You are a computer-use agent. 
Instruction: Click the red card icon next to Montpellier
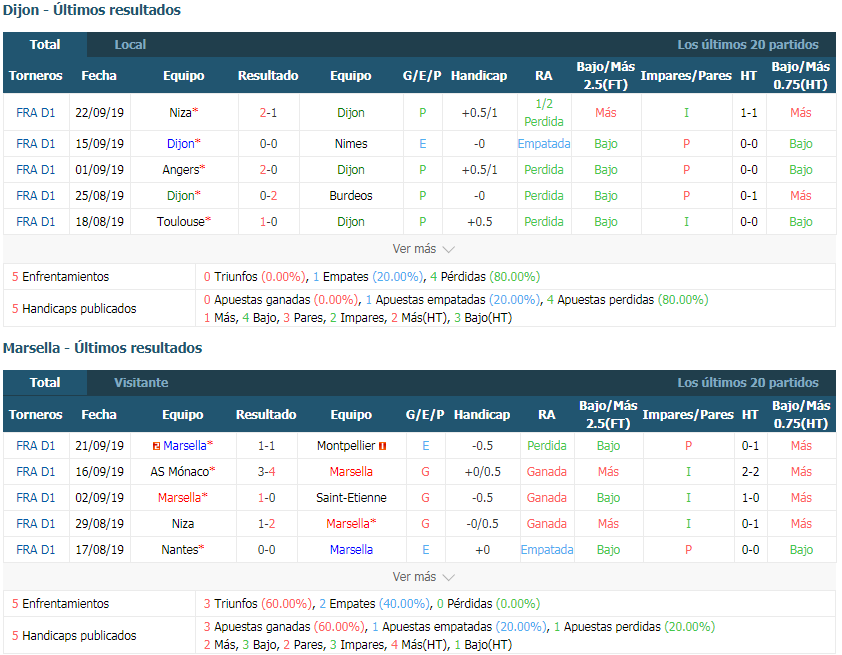382,446
